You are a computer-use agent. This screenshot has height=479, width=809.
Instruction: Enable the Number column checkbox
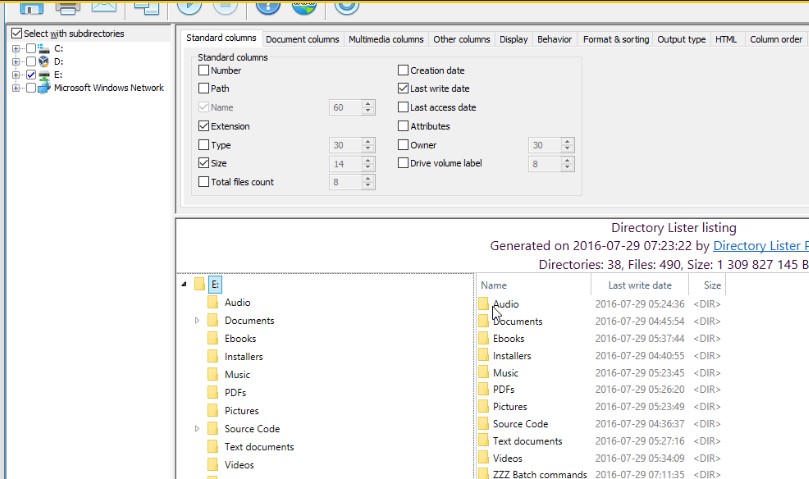click(203, 70)
